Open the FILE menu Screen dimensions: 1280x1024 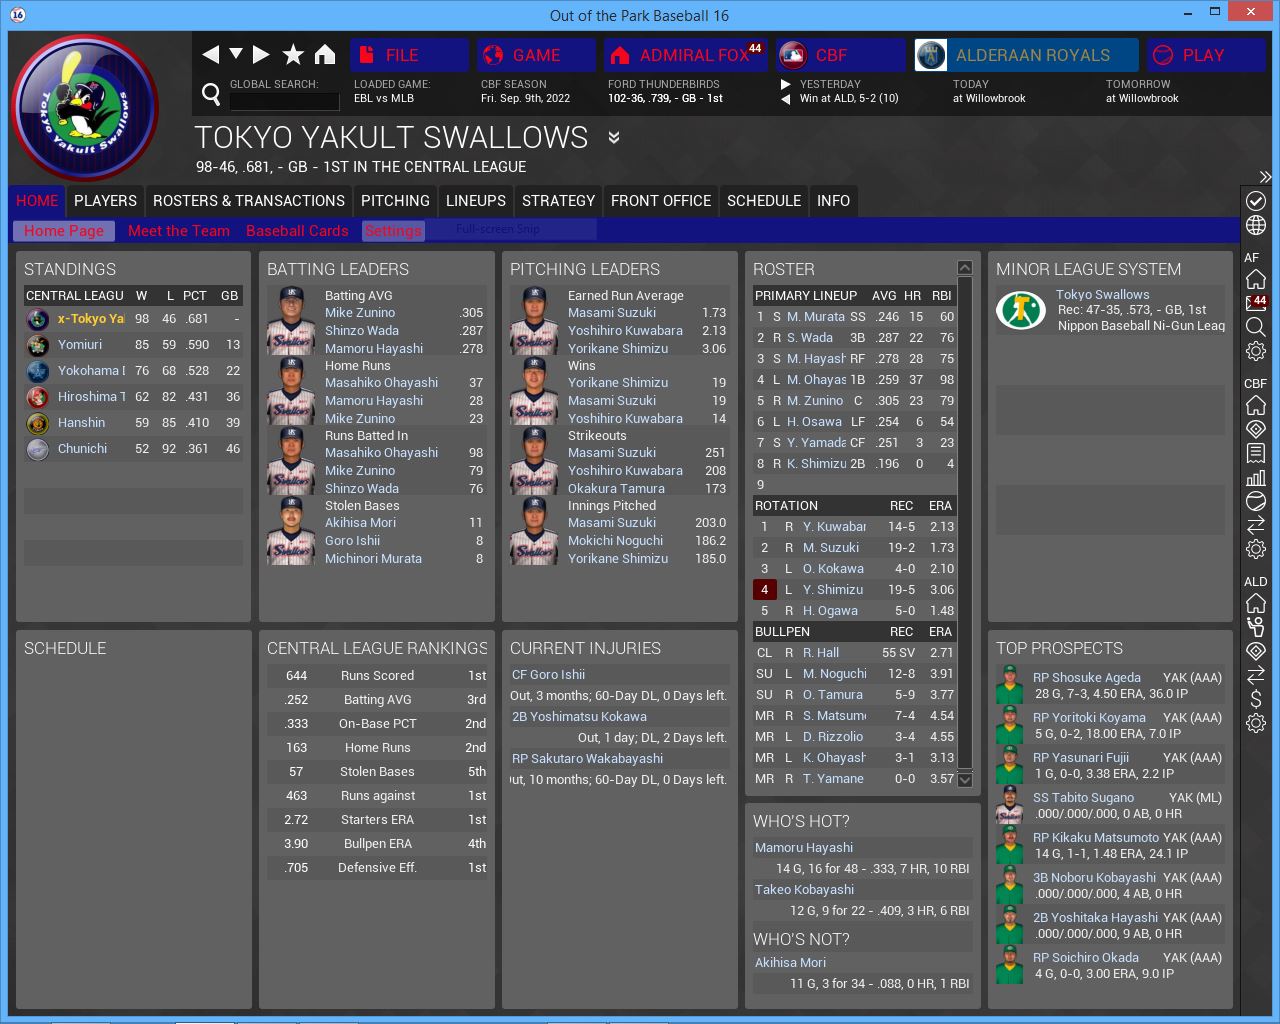pyautogui.click(x=410, y=55)
